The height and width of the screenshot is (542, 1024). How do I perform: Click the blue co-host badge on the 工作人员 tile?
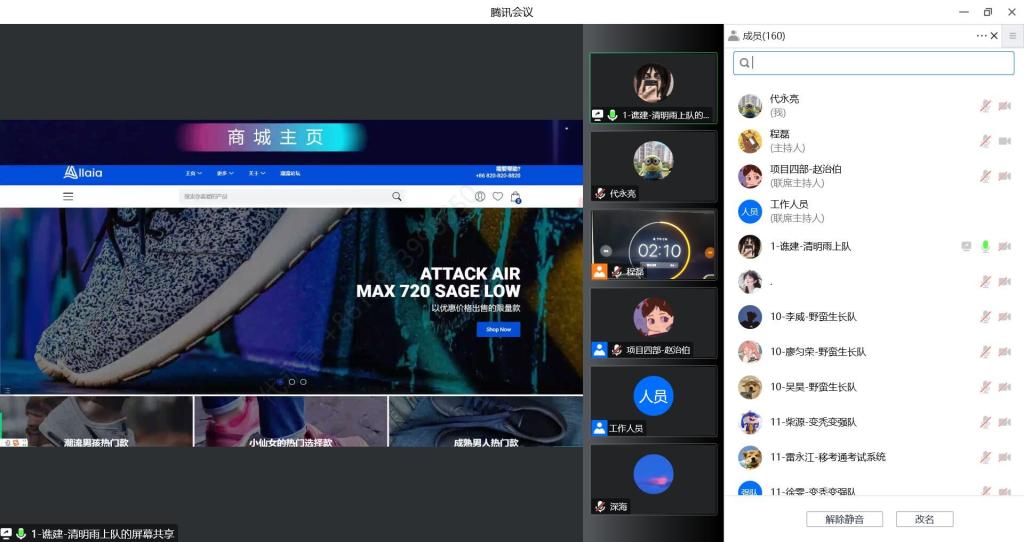(x=600, y=428)
